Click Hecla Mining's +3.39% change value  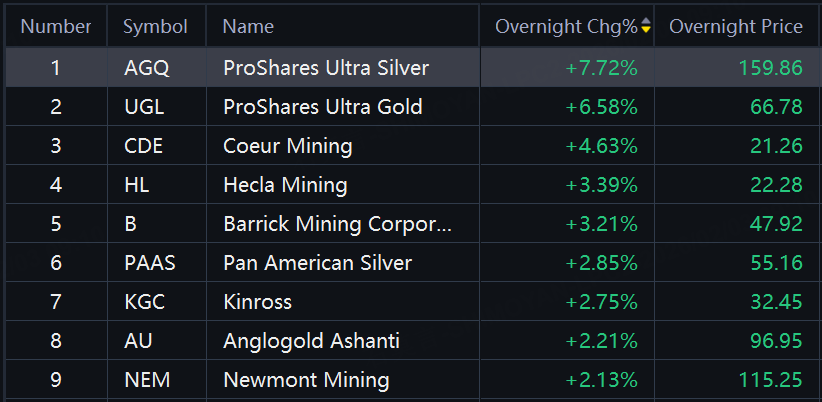(601, 185)
